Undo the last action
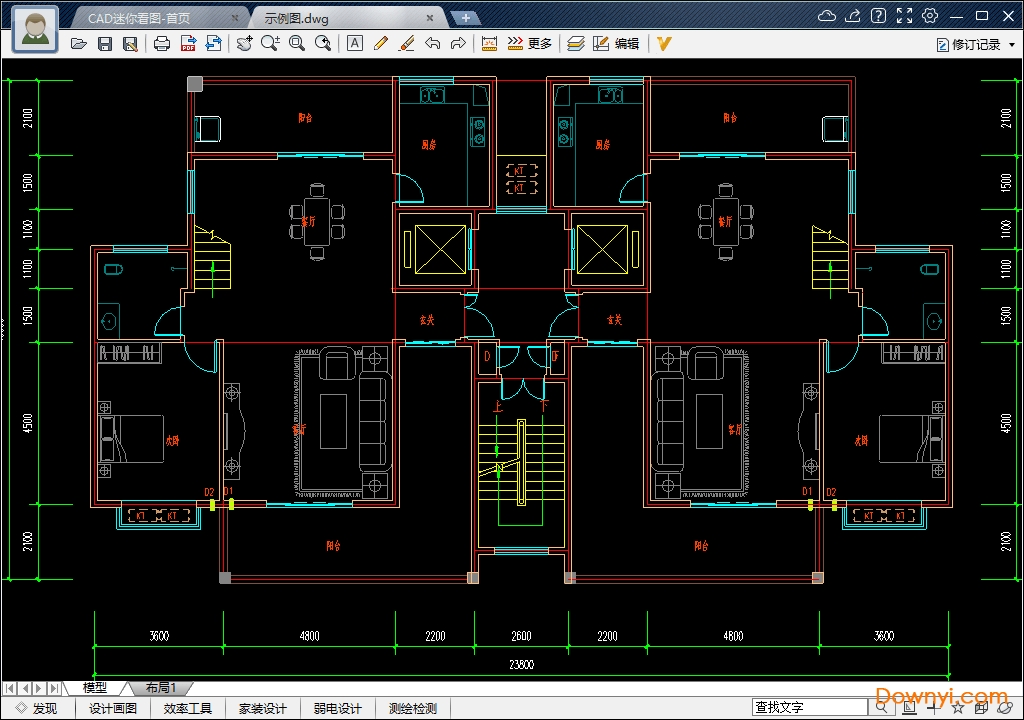The width and height of the screenshot is (1024, 720). [432, 44]
